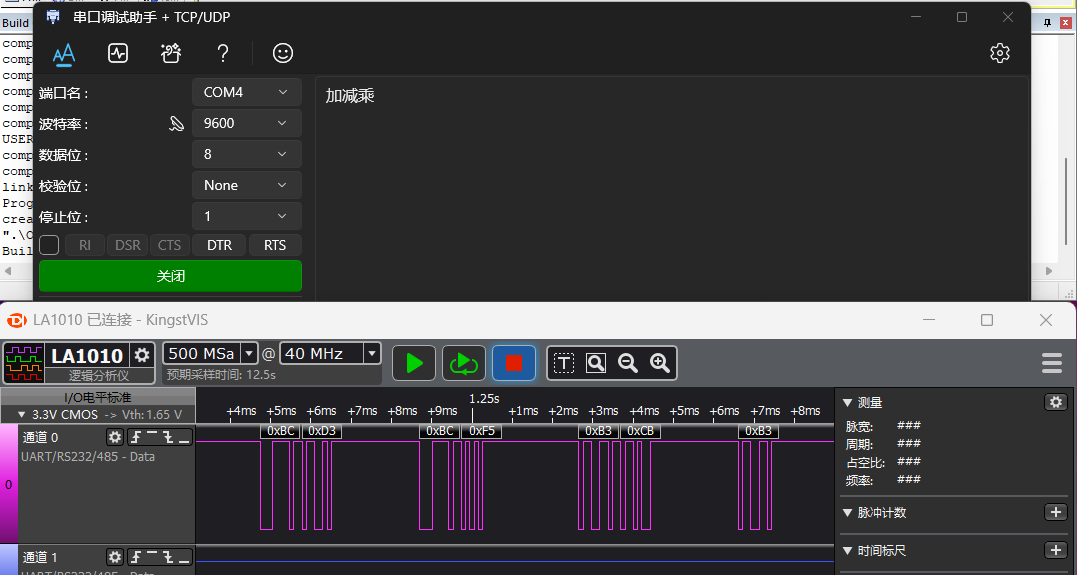Click the green 关闭 close port button
This screenshot has width=1077, height=575.
[x=170, y=275]
